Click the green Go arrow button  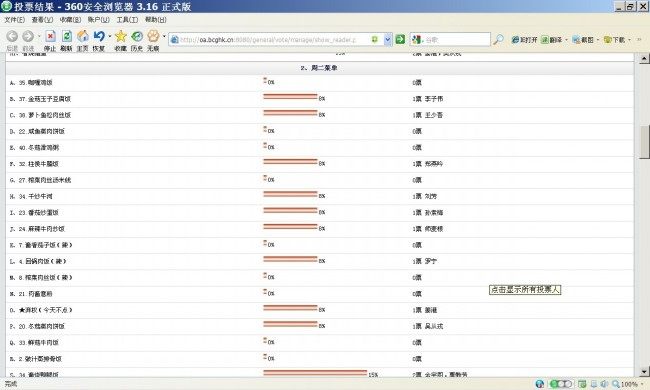click(x=400, y=39)
